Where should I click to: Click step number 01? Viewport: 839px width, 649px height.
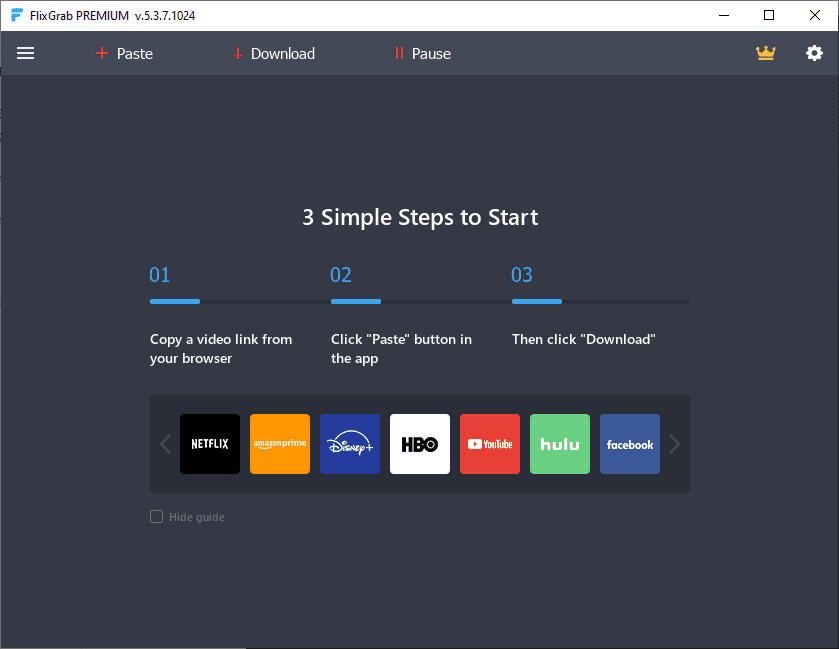[159, 275]
